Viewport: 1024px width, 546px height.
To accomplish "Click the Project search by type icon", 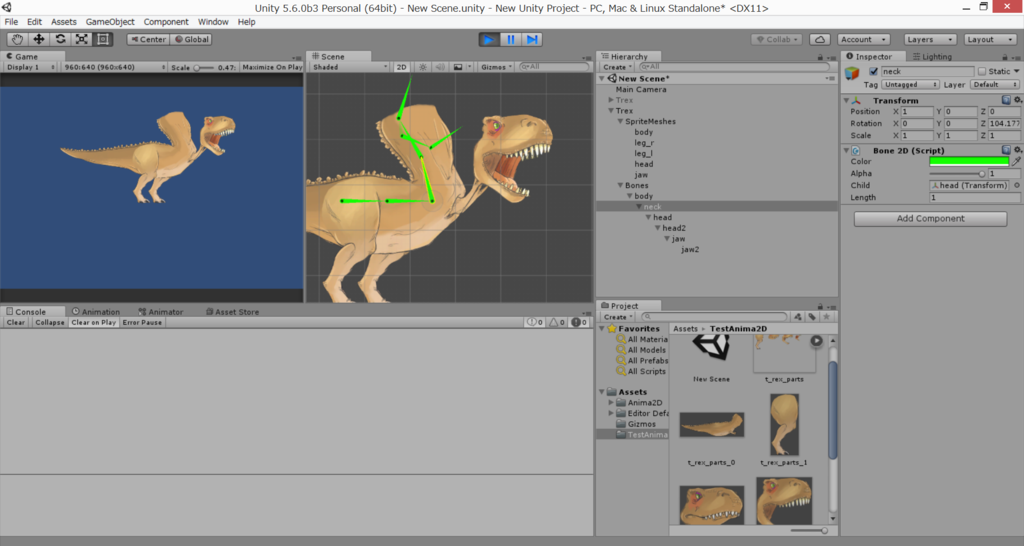I will click(x=797, y=317).
